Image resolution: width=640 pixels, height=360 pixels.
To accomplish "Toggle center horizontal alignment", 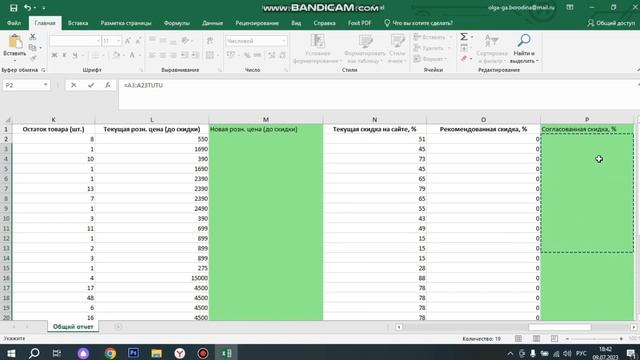I will (x=163, y=55).
